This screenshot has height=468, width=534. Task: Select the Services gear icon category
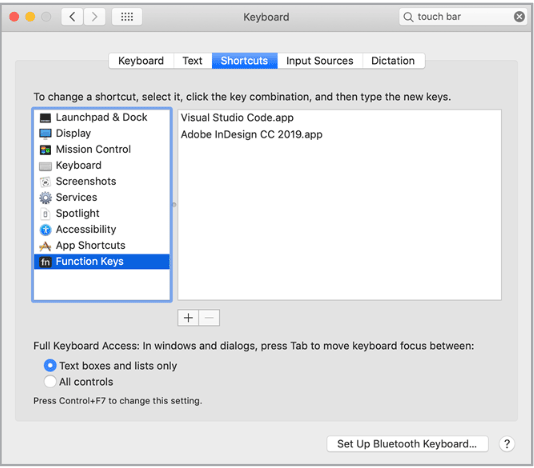tap(45, 198)
